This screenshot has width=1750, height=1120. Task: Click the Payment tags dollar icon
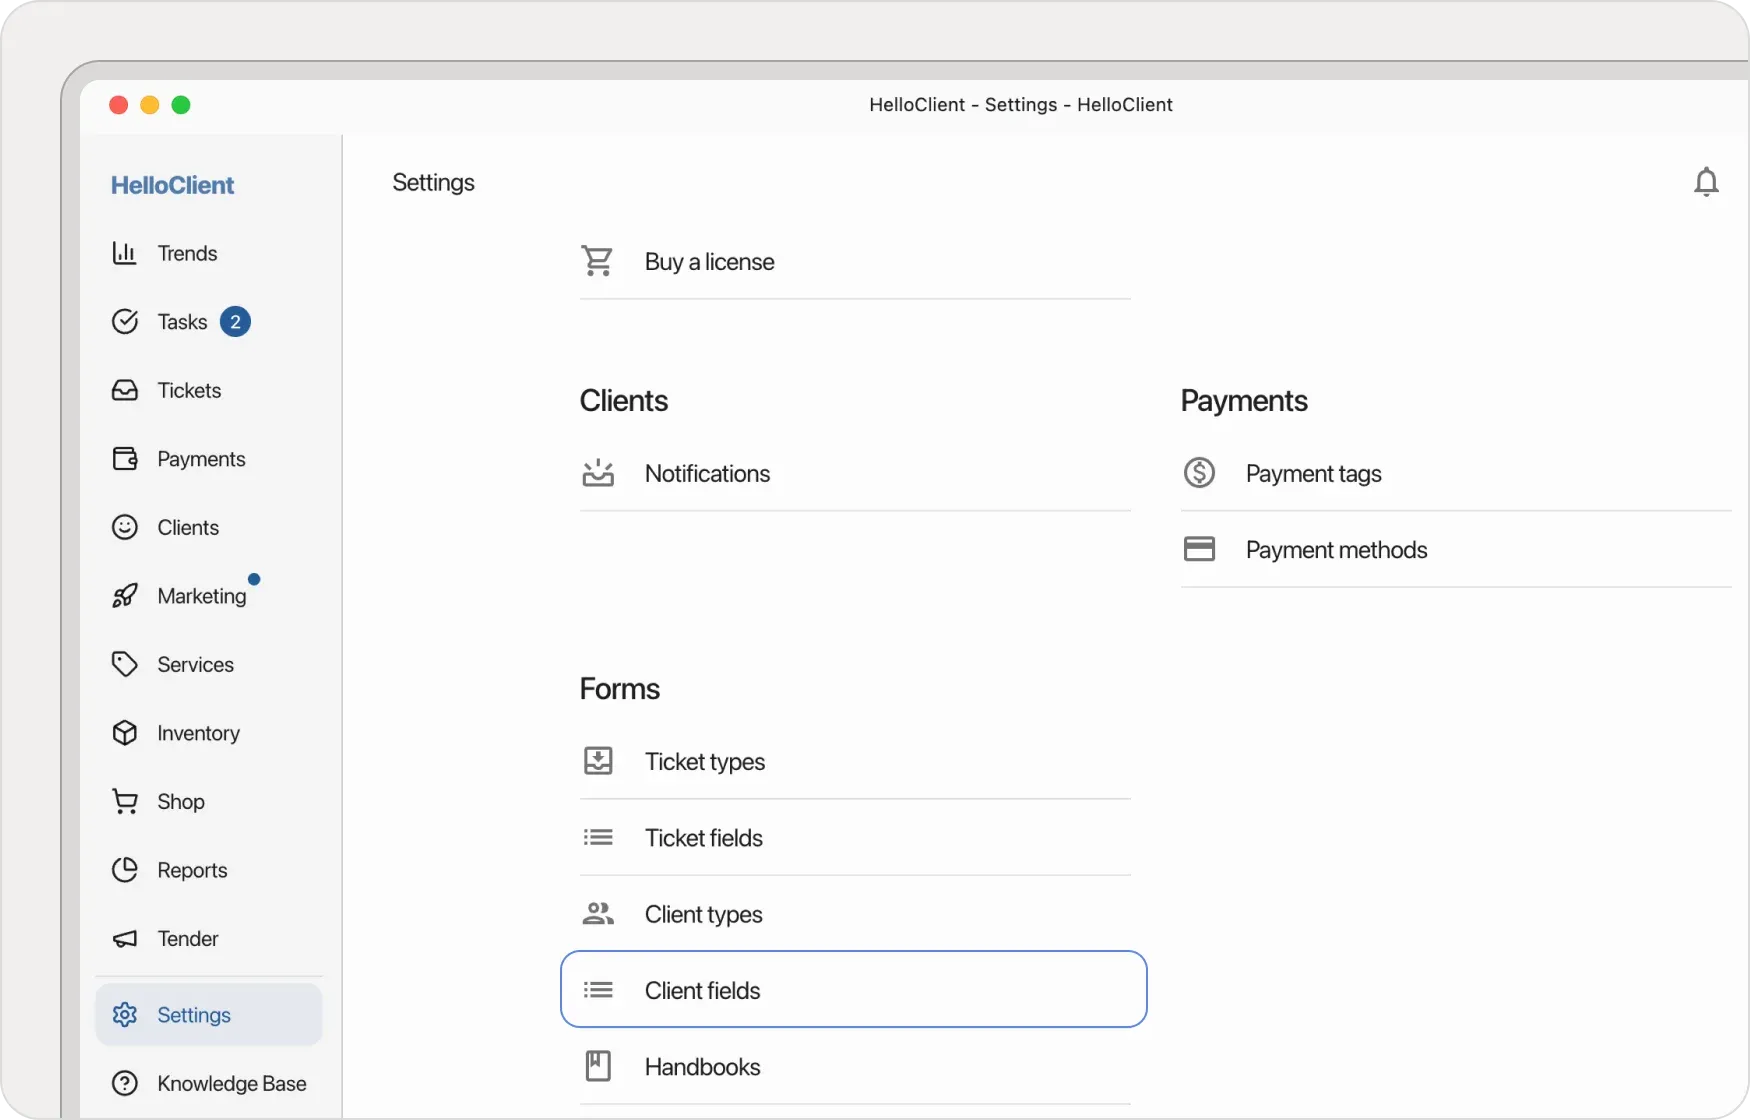click(1199, 472)
